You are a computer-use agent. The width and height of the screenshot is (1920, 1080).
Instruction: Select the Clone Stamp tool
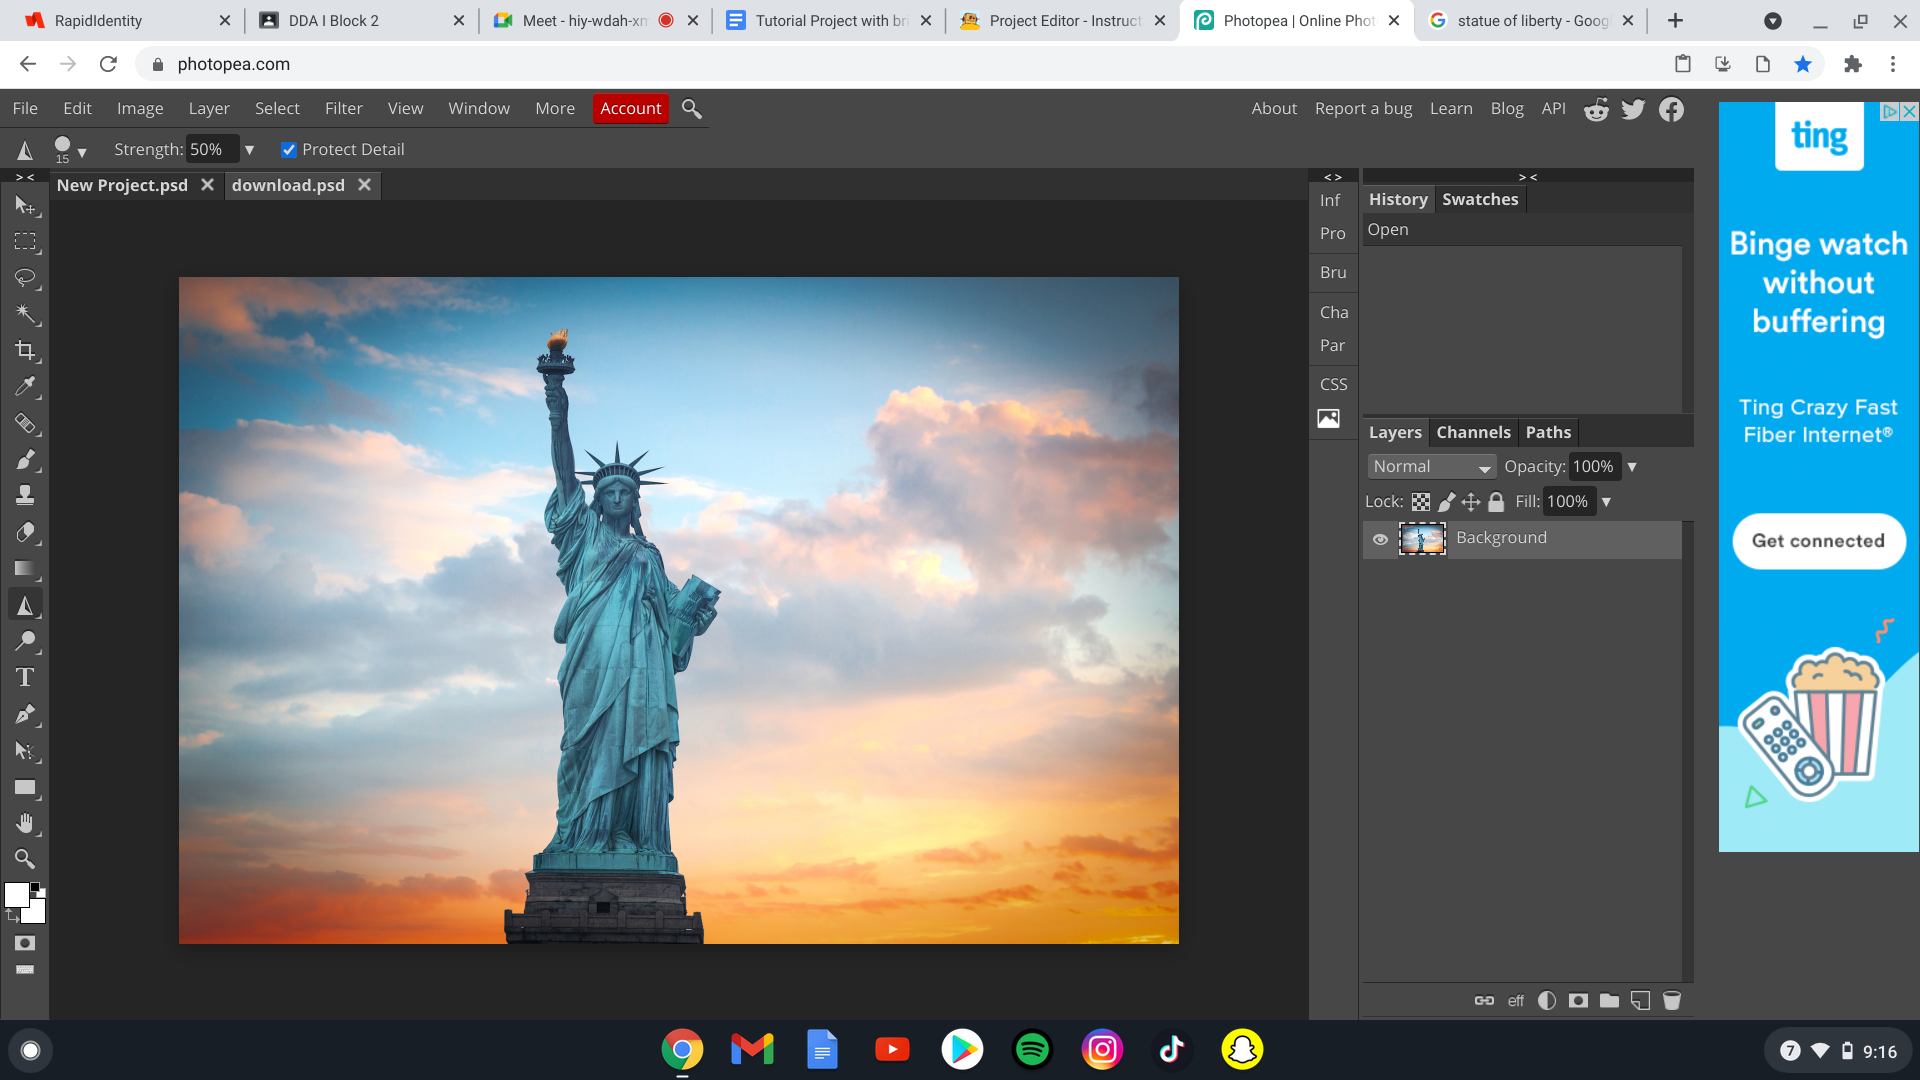click(25, 496)
